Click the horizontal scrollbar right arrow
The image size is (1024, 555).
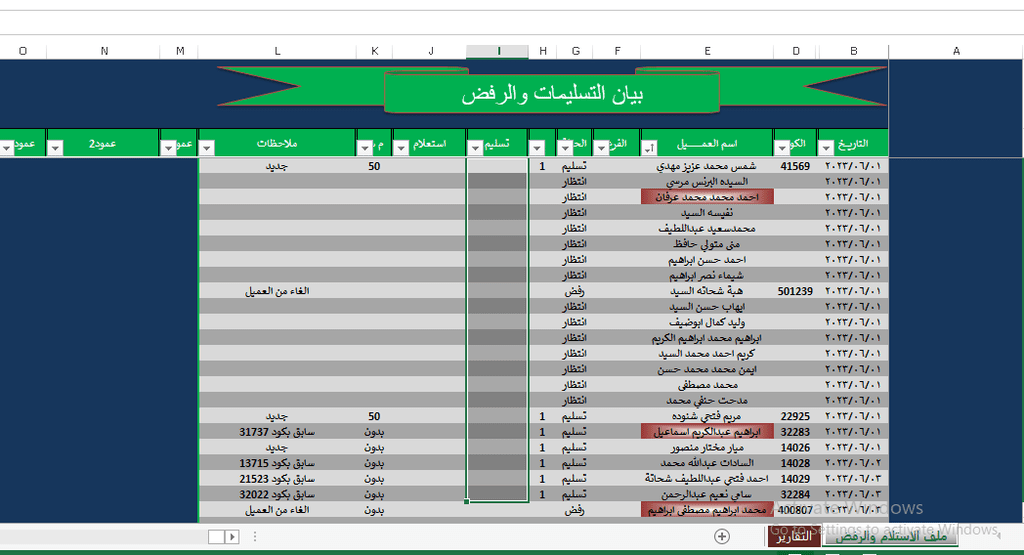tap(232, 537)
